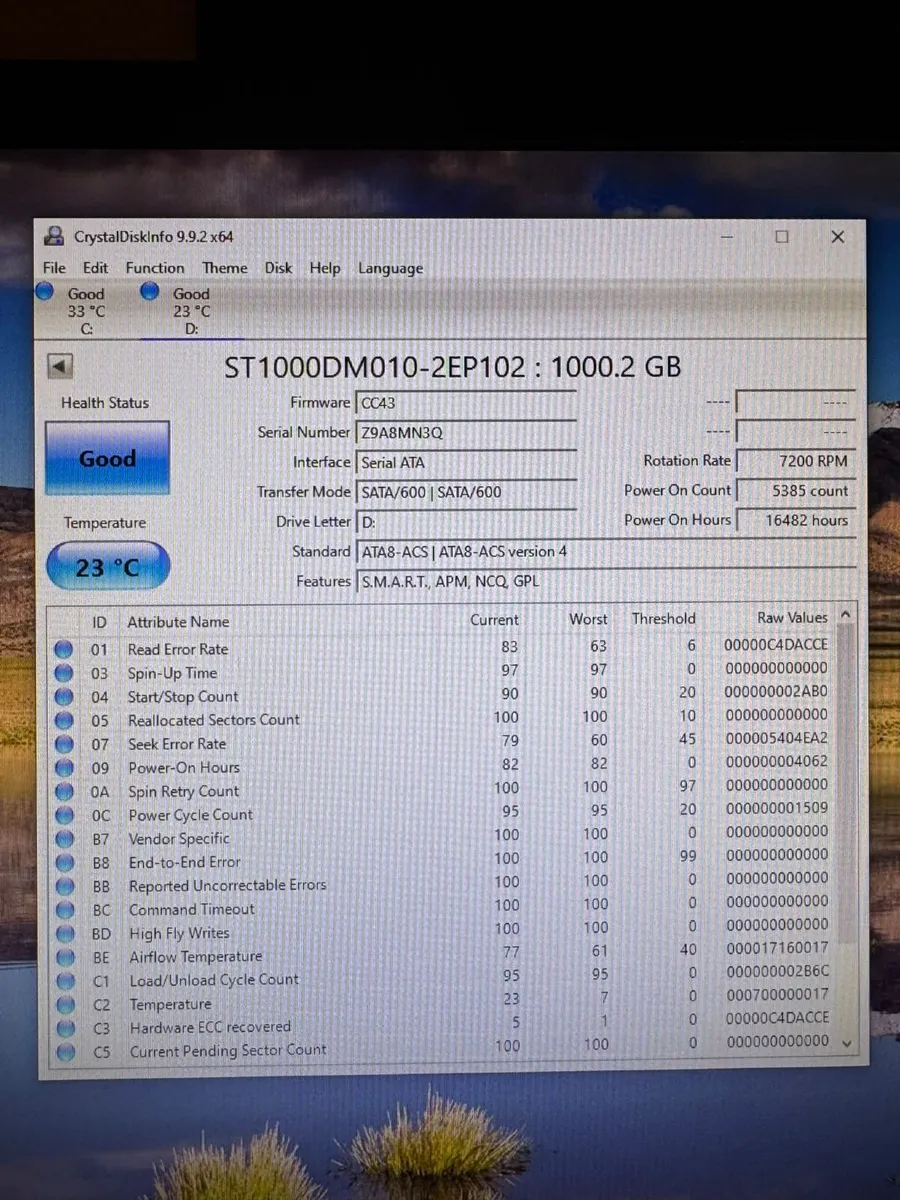Image resolution: width=900 pixels, height=1200 pixels.
Task: Click the blue Good health status button
Action: 107,459
